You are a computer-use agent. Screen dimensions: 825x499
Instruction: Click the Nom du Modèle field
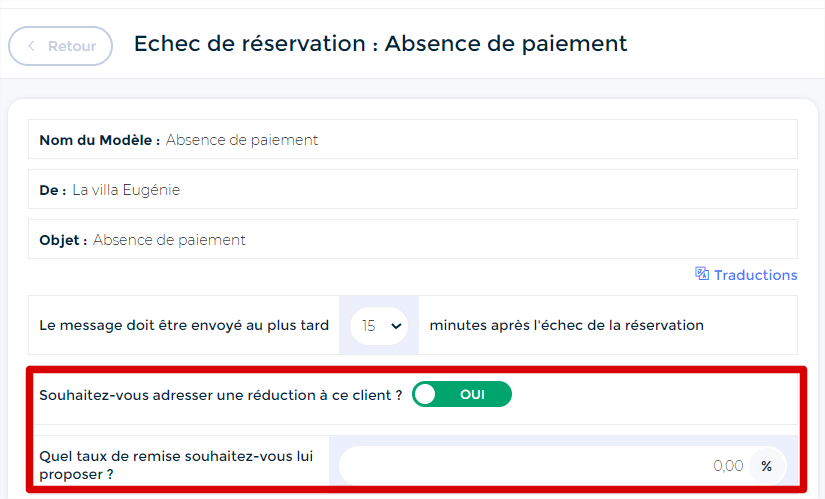412,139
